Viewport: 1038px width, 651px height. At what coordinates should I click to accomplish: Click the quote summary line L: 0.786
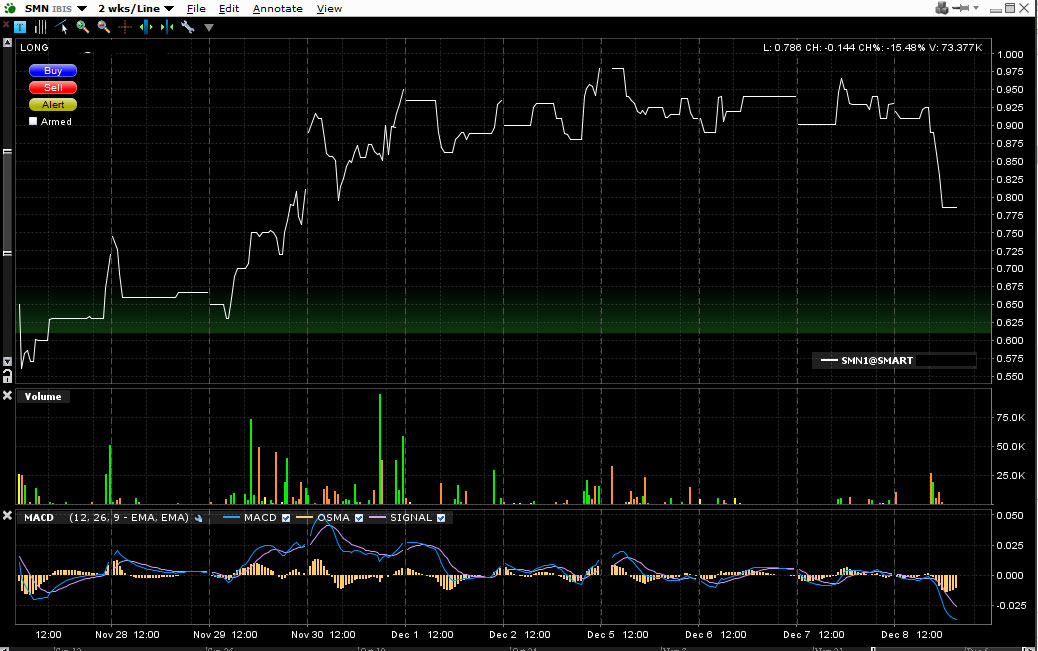873,48
